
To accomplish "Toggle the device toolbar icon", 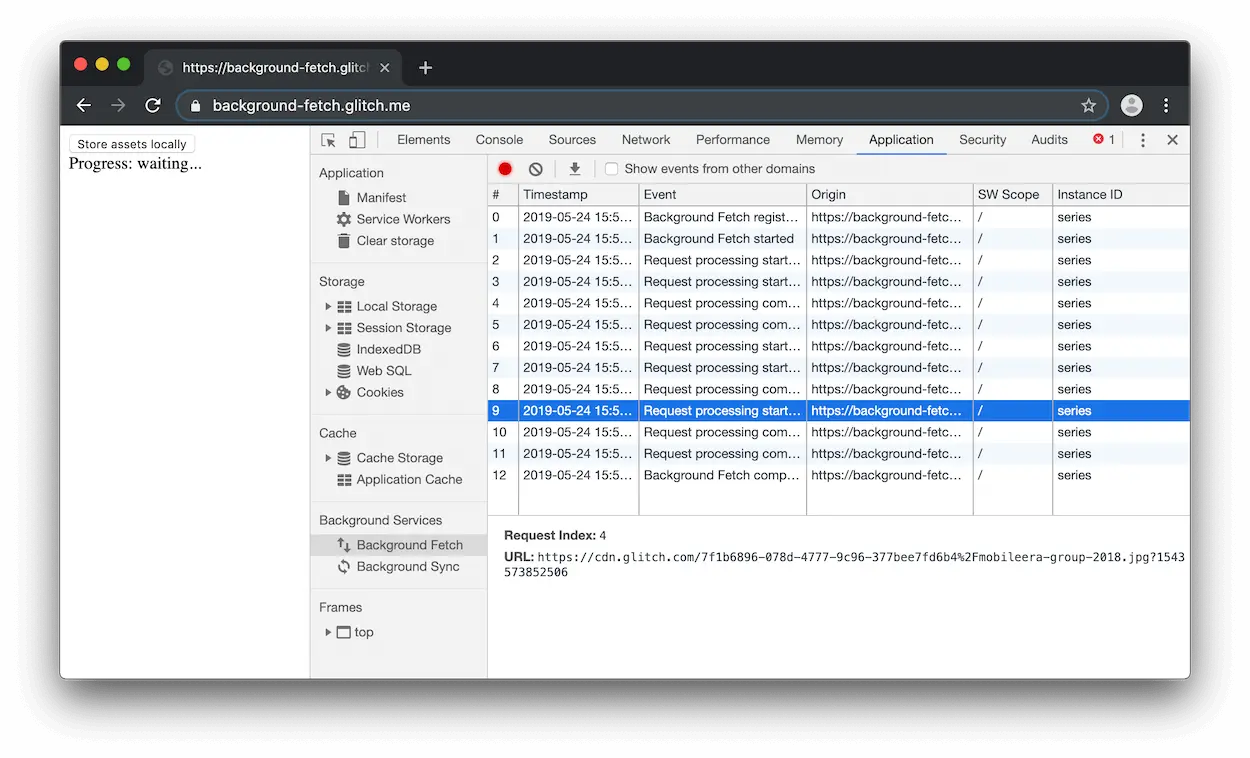I will pyautogui.click(x=357, y=140).
